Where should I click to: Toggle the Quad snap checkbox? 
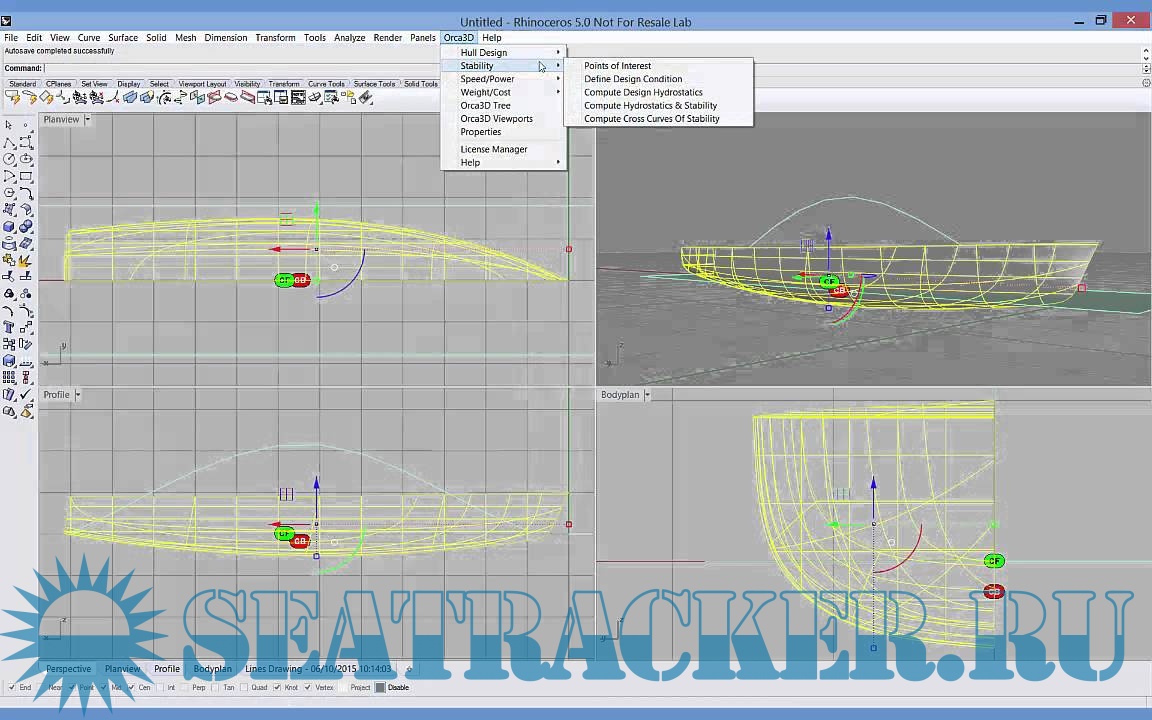click(x=245, y=687)
